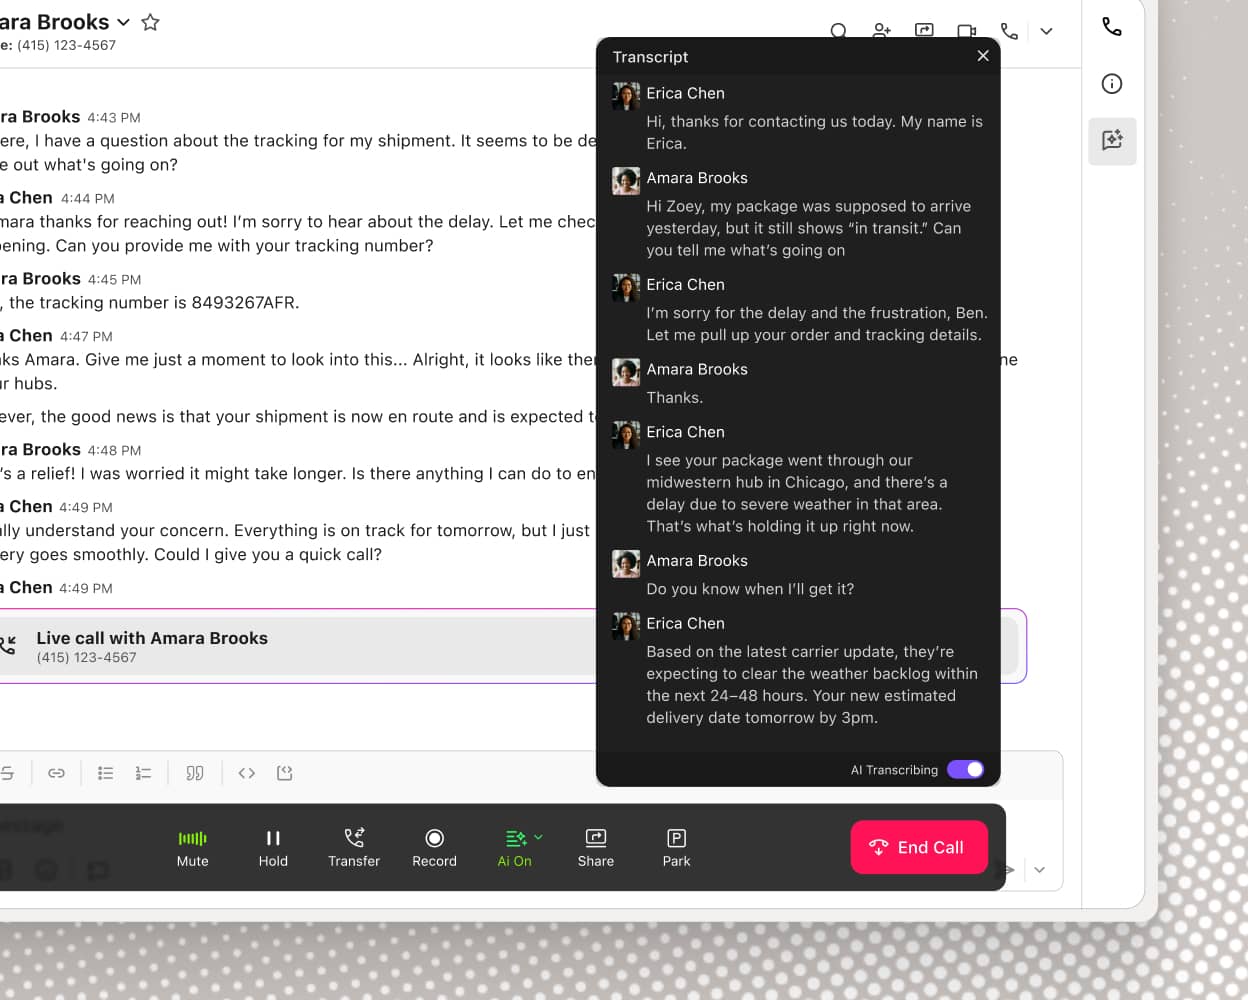Viewport: 1248px width, 1000px height.
Task: Mute the live call
Action: [x=193, y=848]
